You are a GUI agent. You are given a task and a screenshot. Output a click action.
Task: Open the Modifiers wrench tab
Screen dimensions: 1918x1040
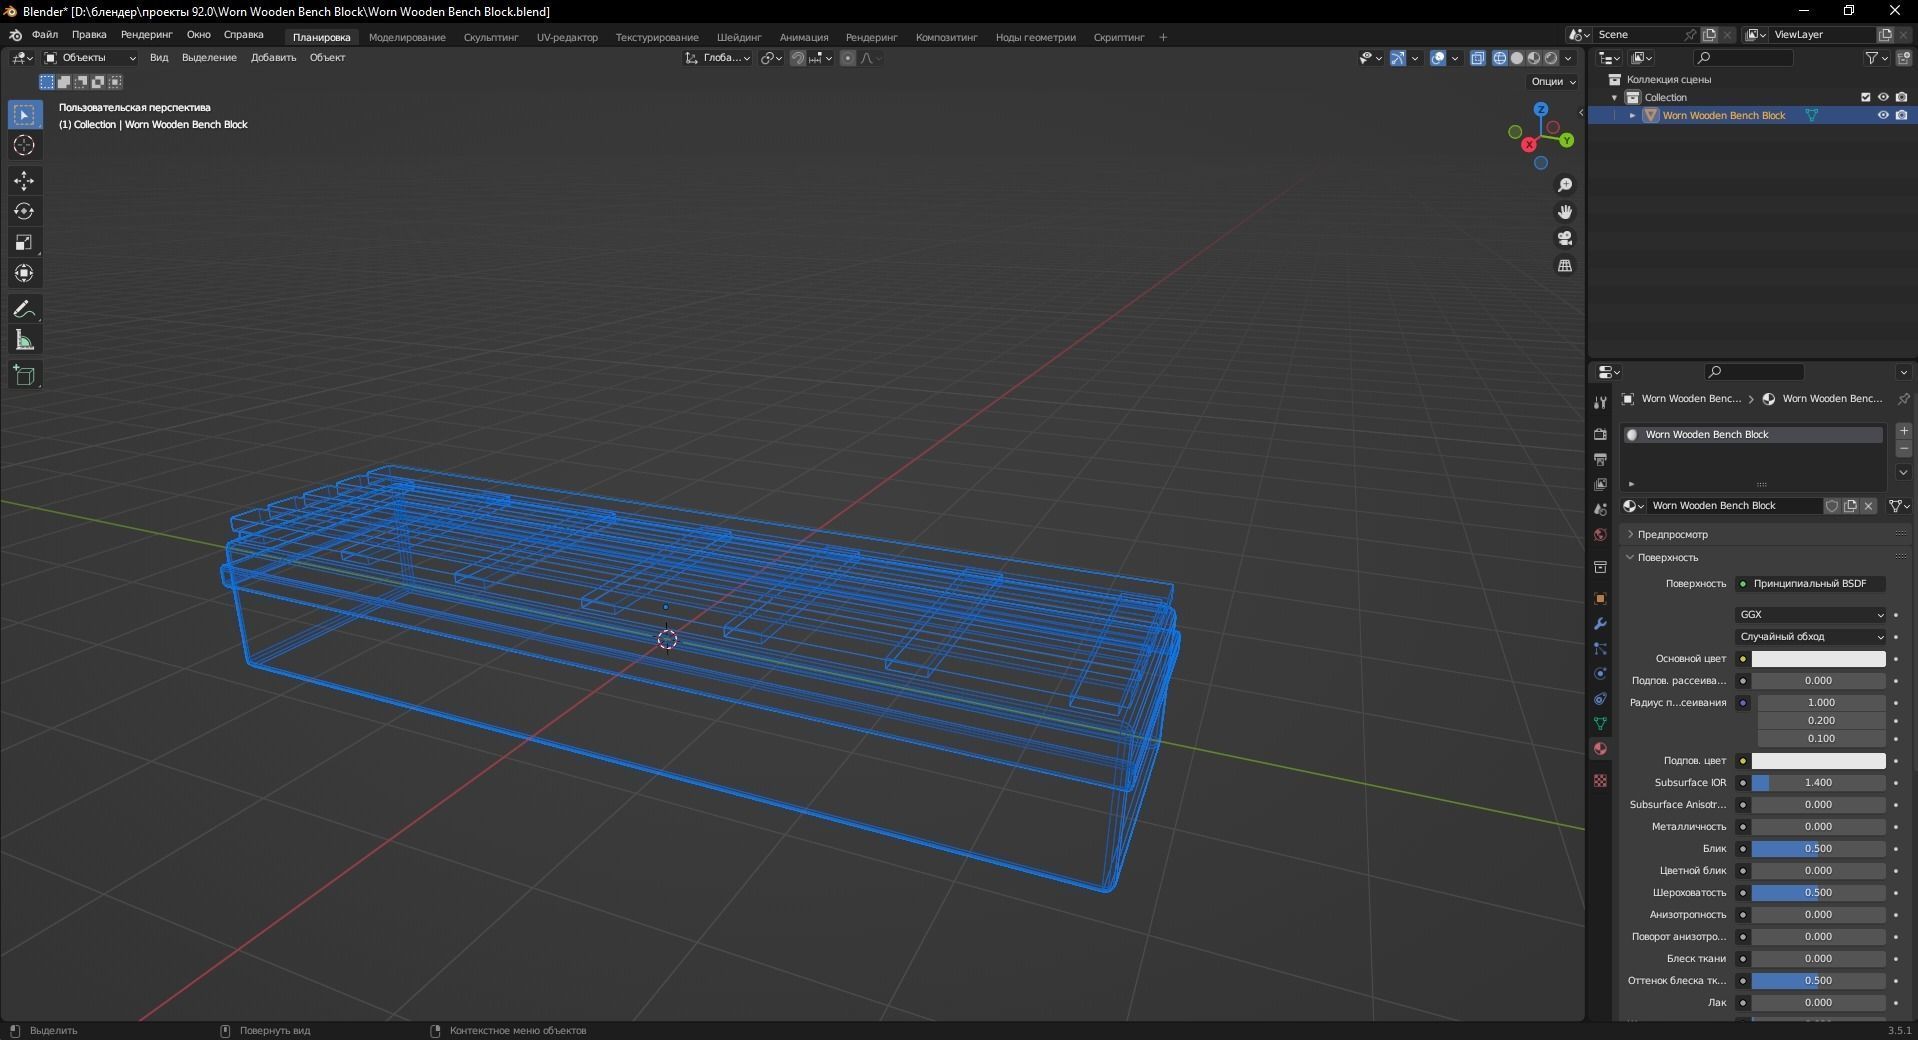click(1600, 623)
